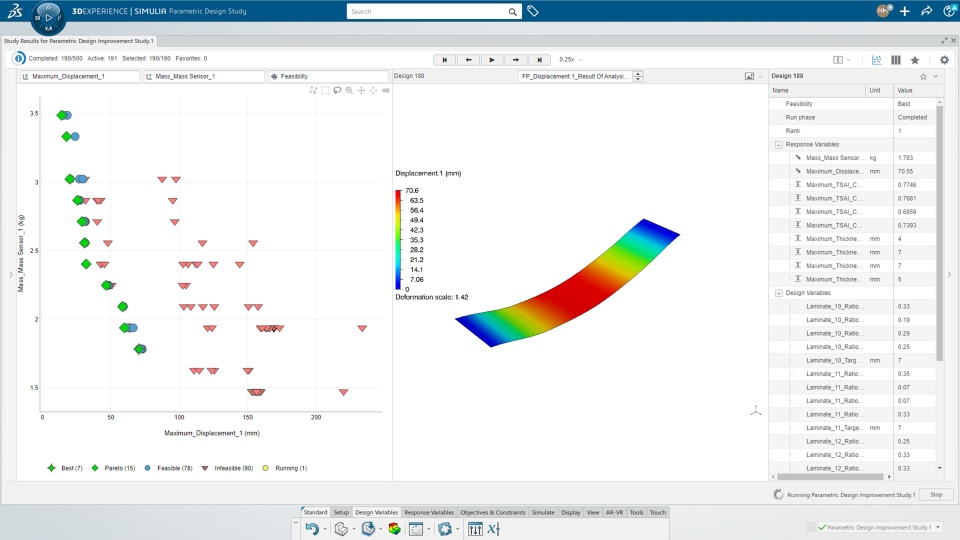Viewport: 960px width, 540px height.
Task: Select the scatter plot view icon
Action: (876, 60)
